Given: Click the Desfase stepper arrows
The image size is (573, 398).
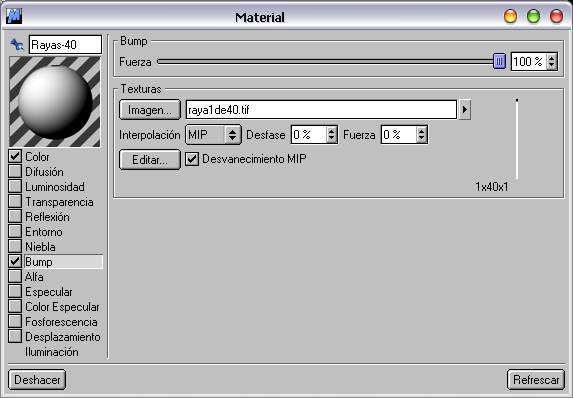Looking at the screenshot, I should 331,134.
